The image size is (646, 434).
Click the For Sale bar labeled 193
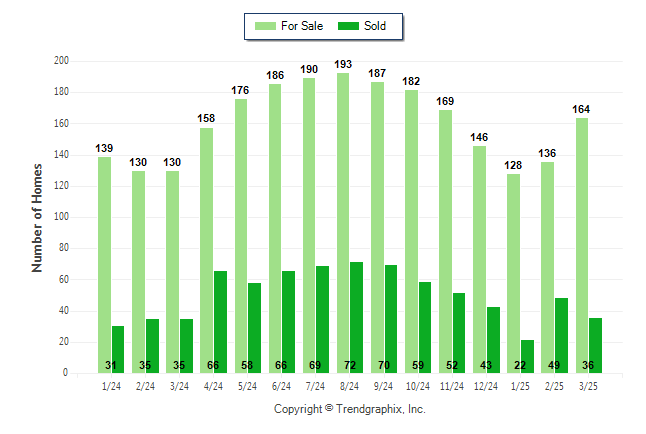[x=343, y=223]
